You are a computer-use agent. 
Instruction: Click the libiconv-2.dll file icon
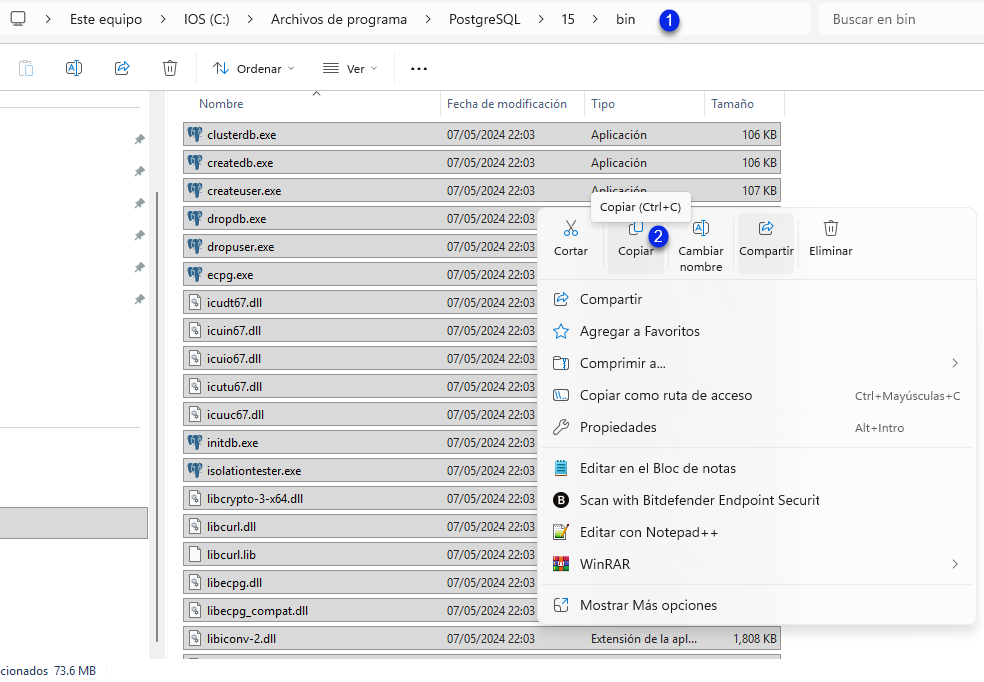tap(195, 639)
